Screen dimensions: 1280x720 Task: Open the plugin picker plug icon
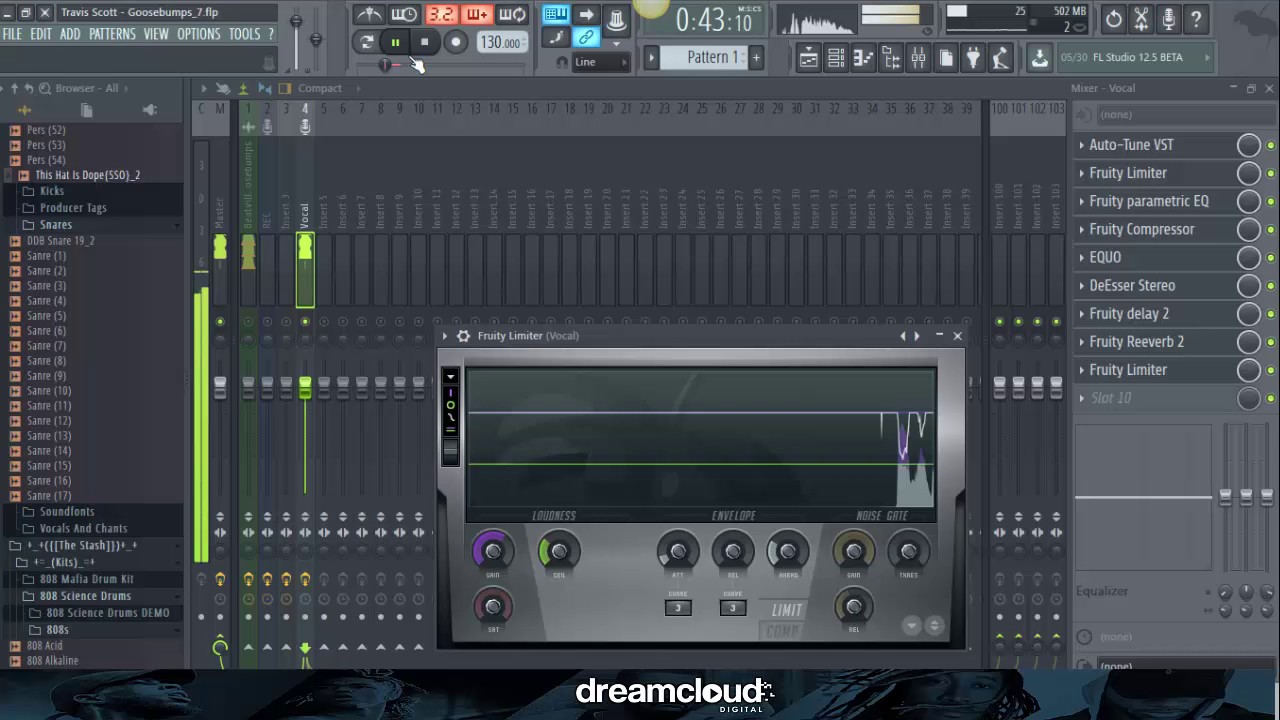coord(972,58)
